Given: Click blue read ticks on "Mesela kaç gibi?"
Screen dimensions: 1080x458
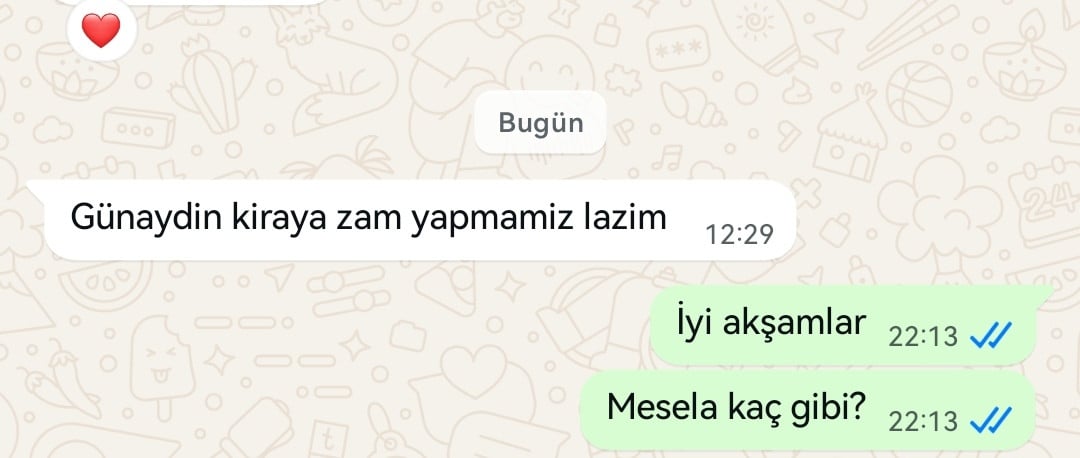Looking at the screenshot, I should (990, 420).
